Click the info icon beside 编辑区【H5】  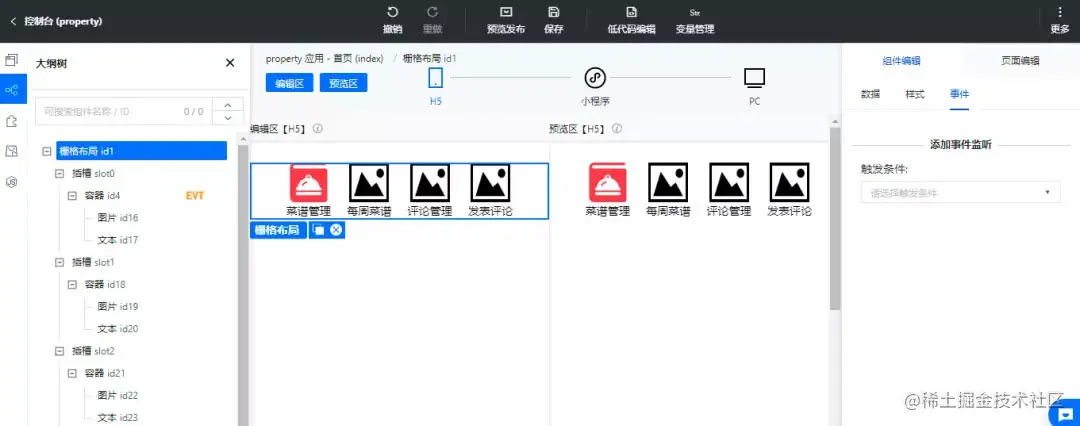pyautogui.click(x=318, y=129)
